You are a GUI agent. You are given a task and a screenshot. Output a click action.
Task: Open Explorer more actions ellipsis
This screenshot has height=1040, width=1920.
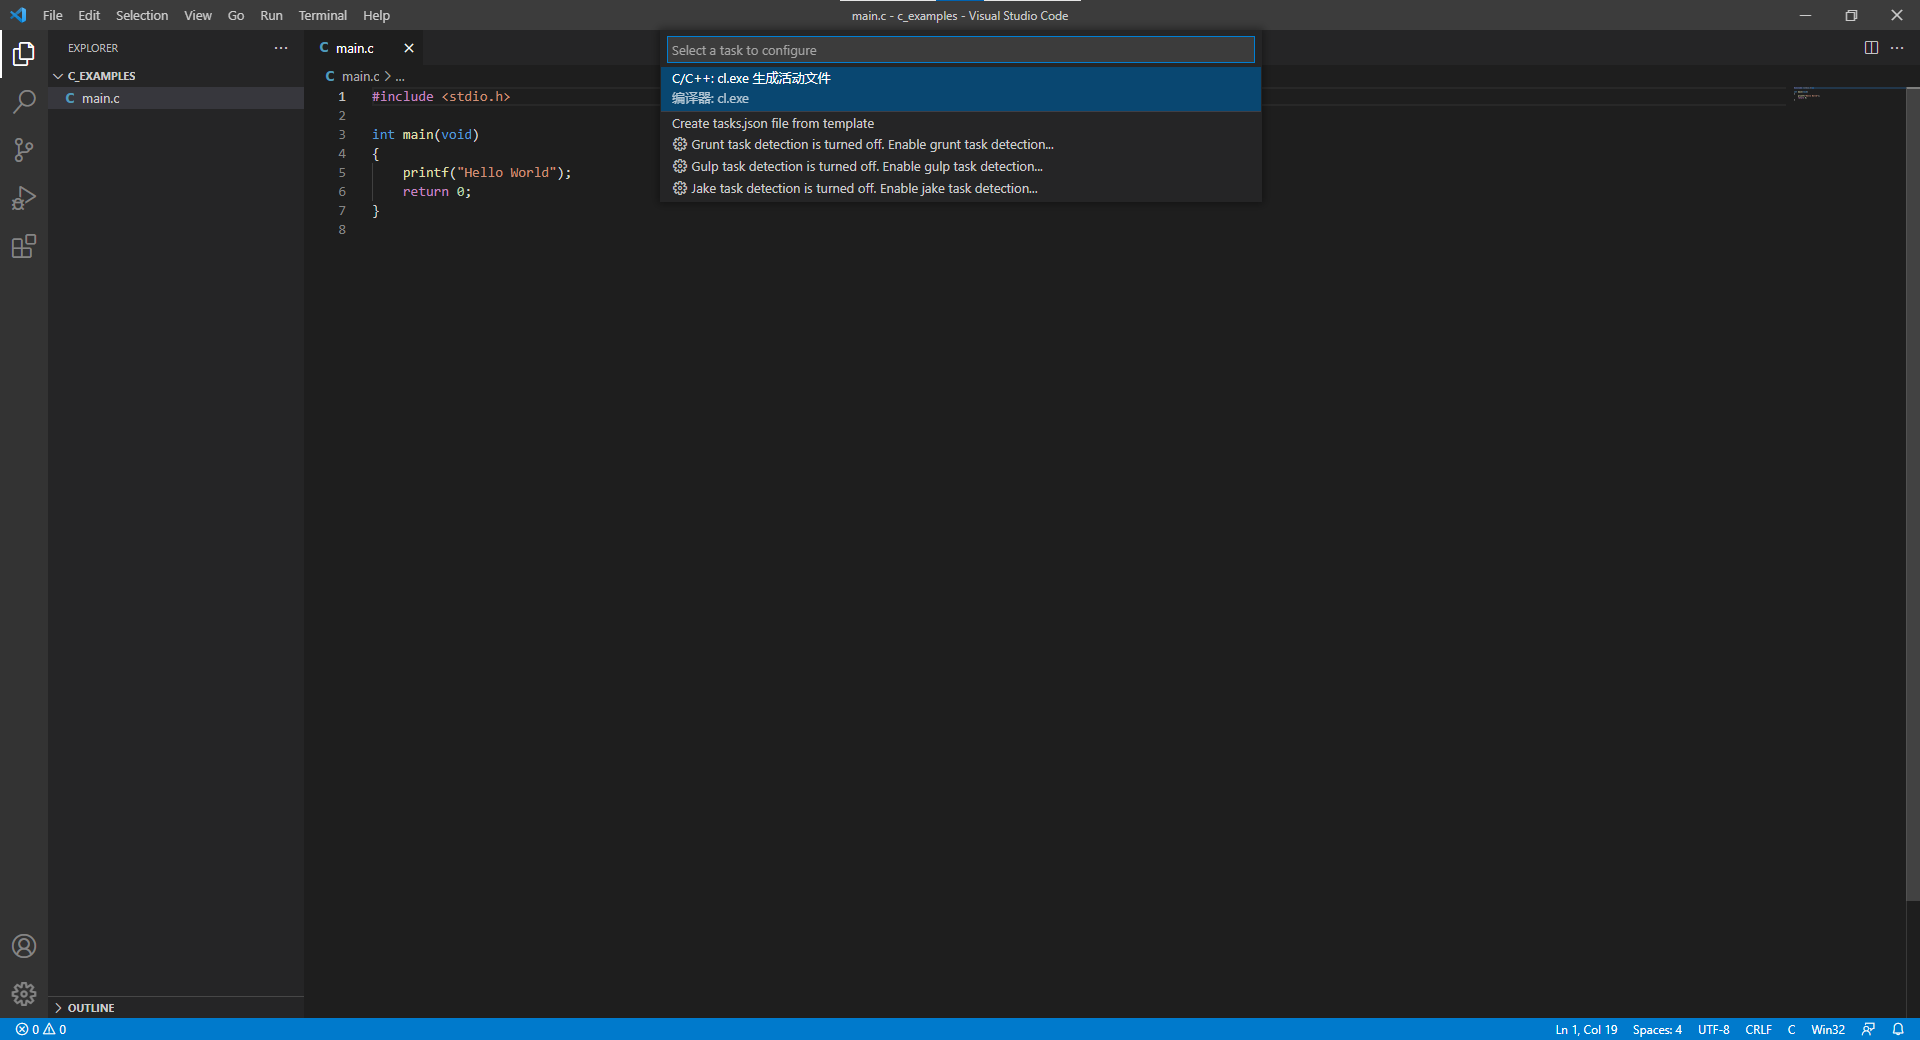281,48
